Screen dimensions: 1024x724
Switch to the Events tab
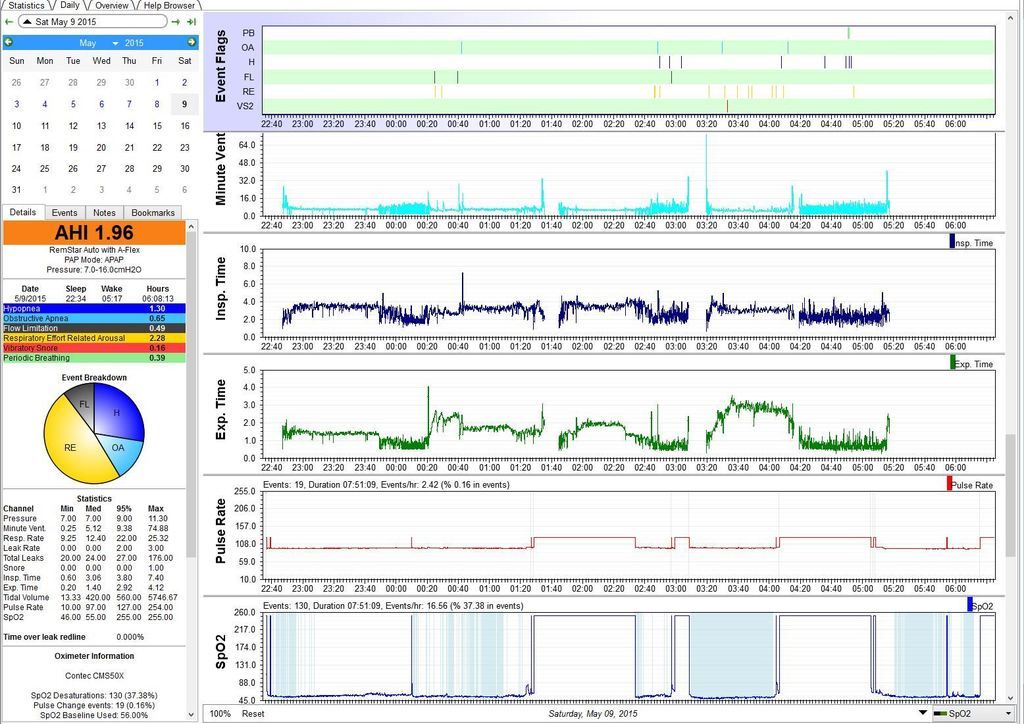pos(65,213)
